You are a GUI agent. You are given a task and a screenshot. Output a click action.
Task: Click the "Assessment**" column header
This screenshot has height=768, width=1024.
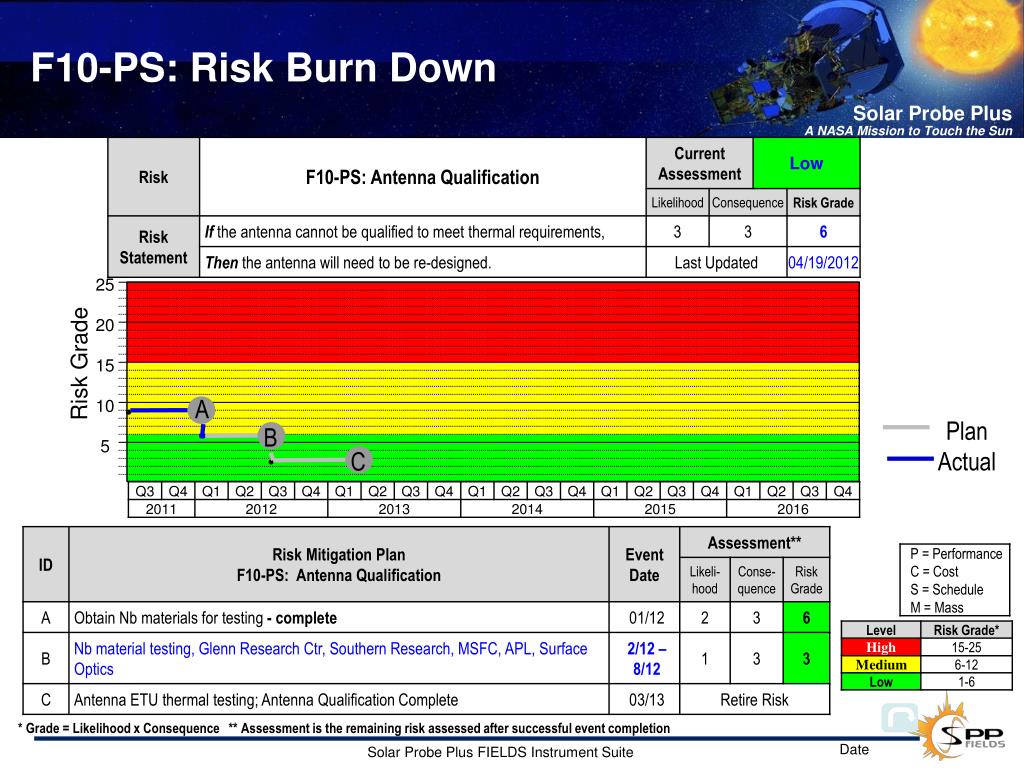[754, 543]
